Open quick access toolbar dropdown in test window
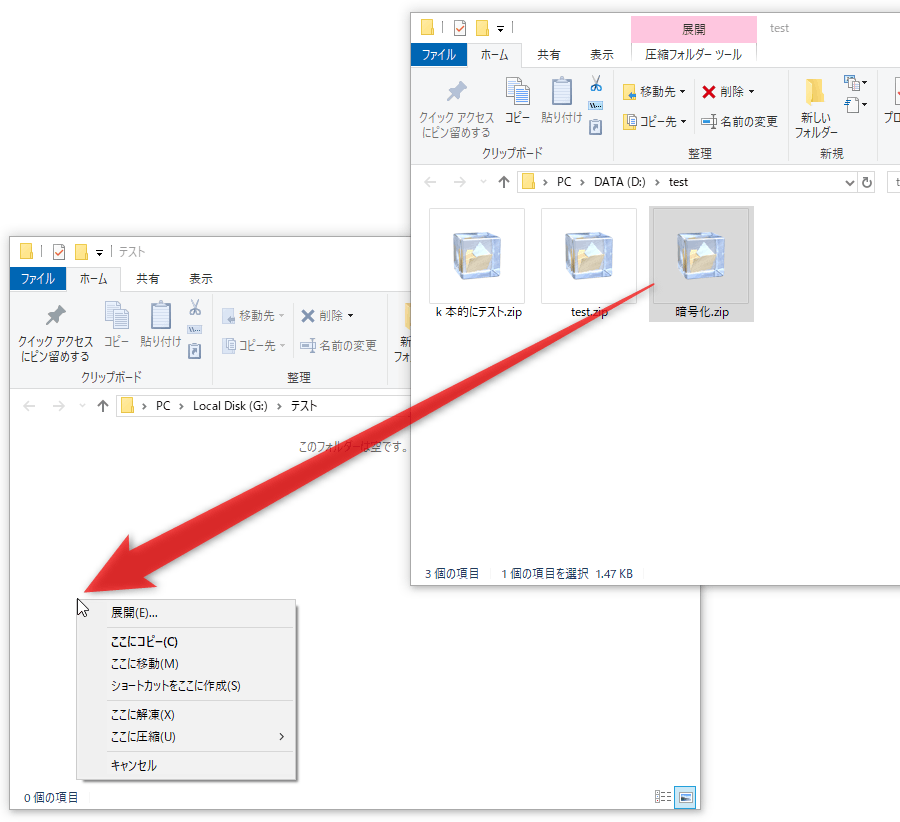The height and width of the screenshot is (822, 900). click(501, 28)
